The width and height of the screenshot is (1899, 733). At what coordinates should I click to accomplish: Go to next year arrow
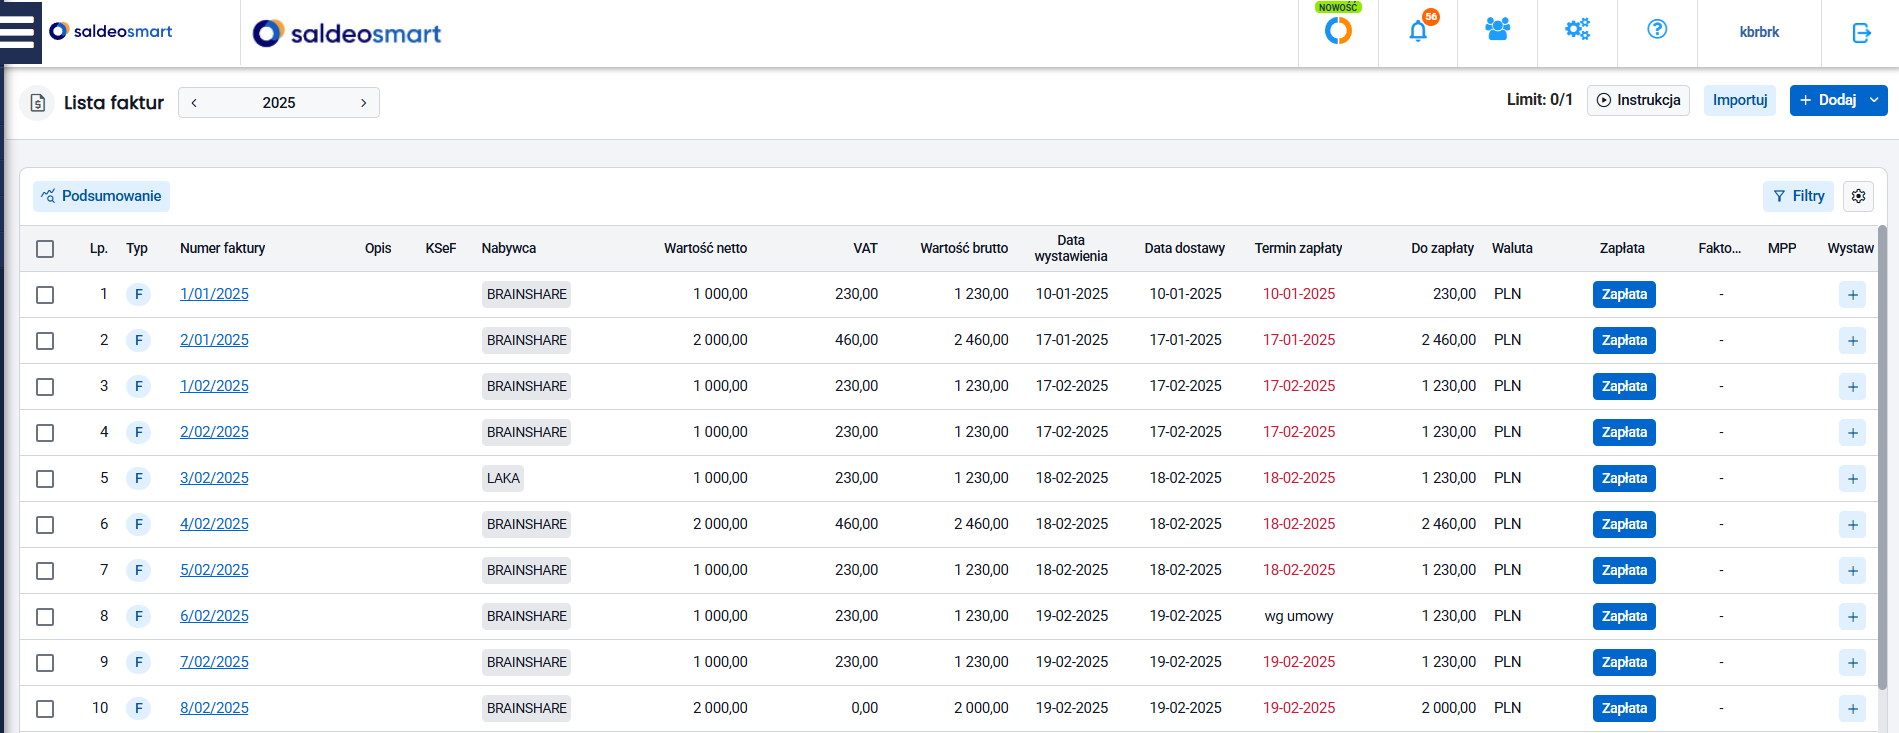(363, 103)
